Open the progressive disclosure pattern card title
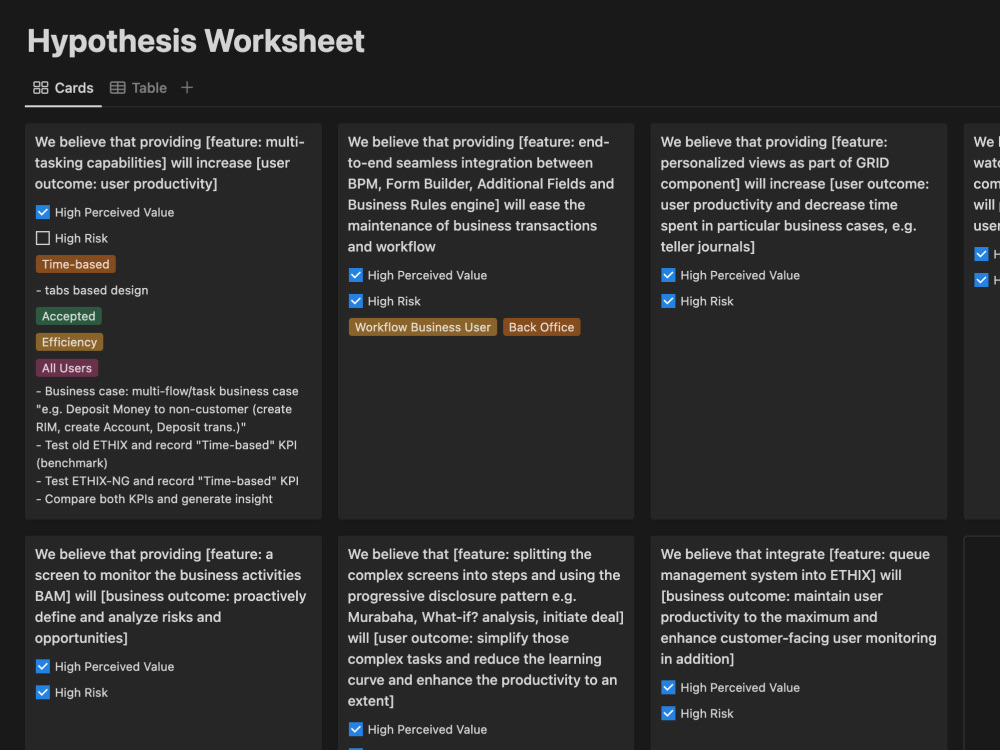The image size is (1000, 750). pos(485,628)
